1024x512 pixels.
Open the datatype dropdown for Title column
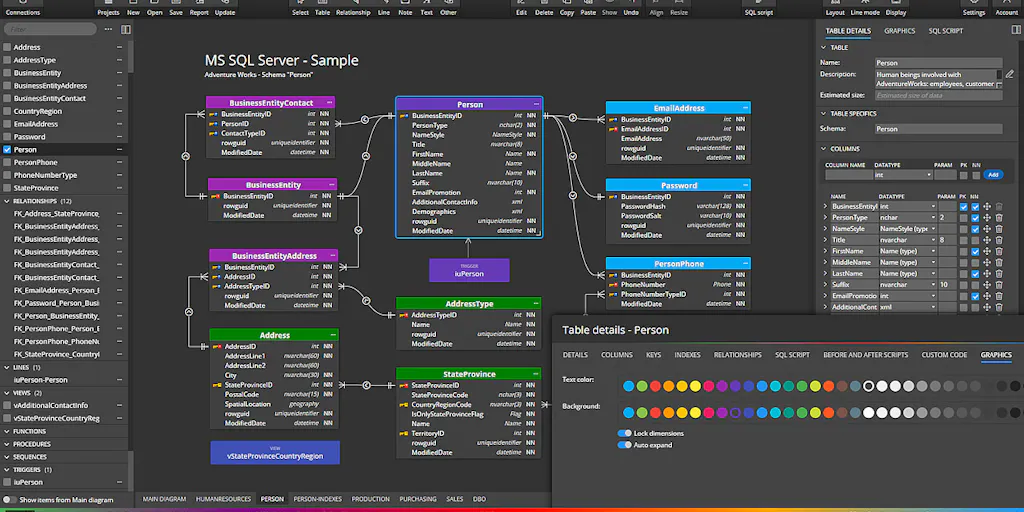click(908, 240)
